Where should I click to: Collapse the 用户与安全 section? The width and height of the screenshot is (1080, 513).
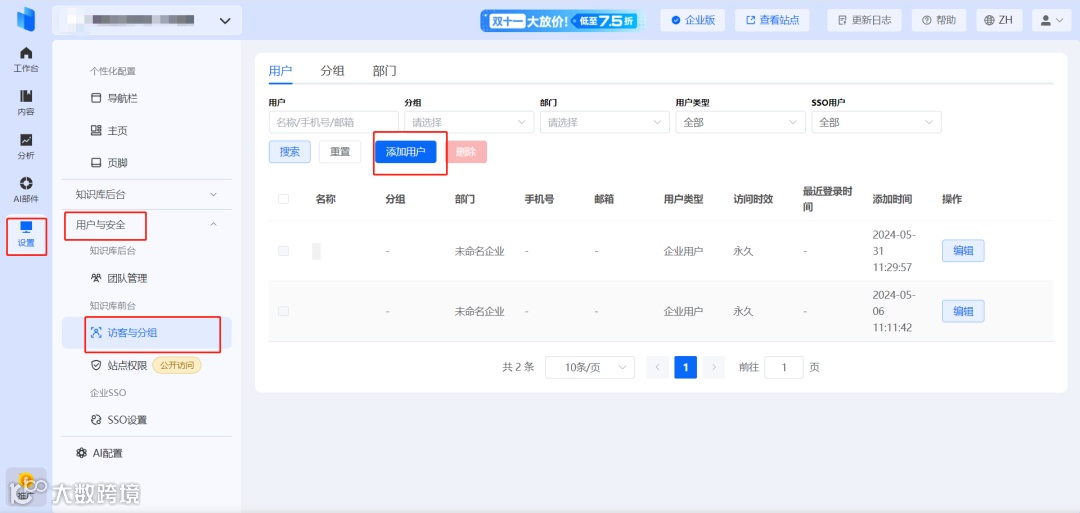[147, 224]
